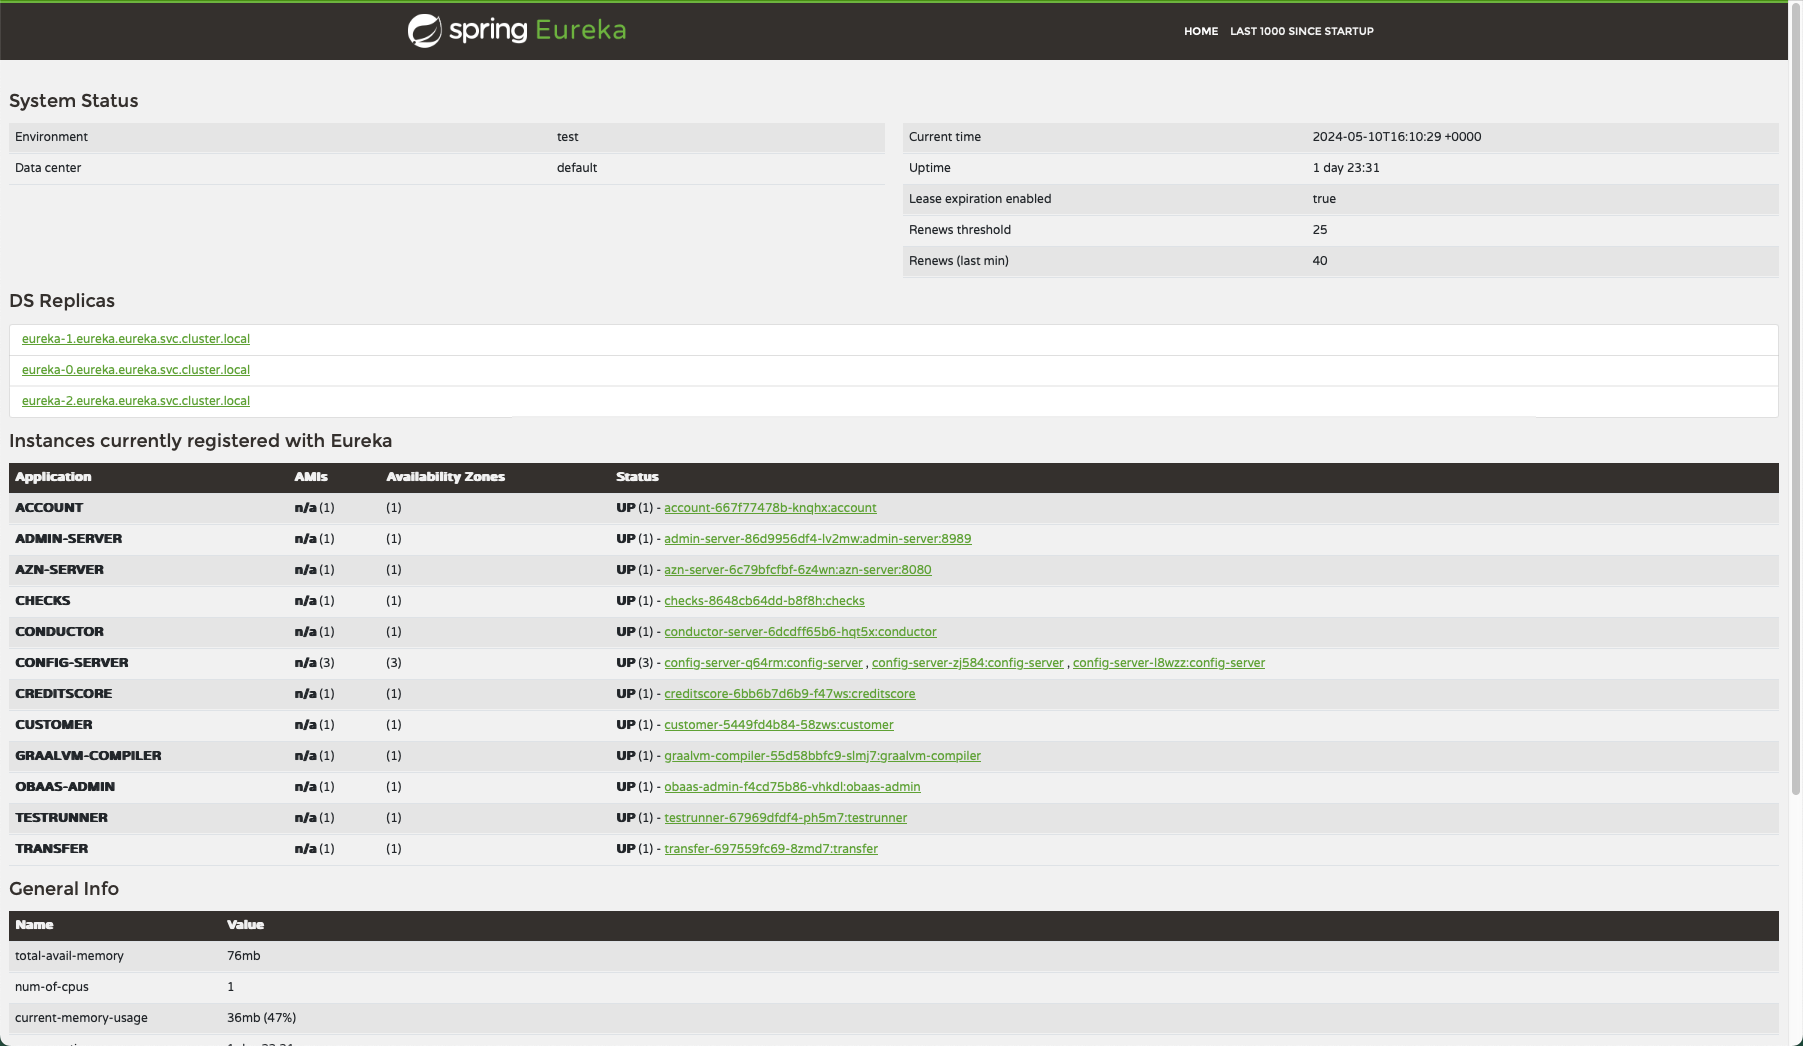This screenshot has width=1803, height=1046.
Task: View LAST 1000 SINCE STARTUP
Action: (1301, 31)
